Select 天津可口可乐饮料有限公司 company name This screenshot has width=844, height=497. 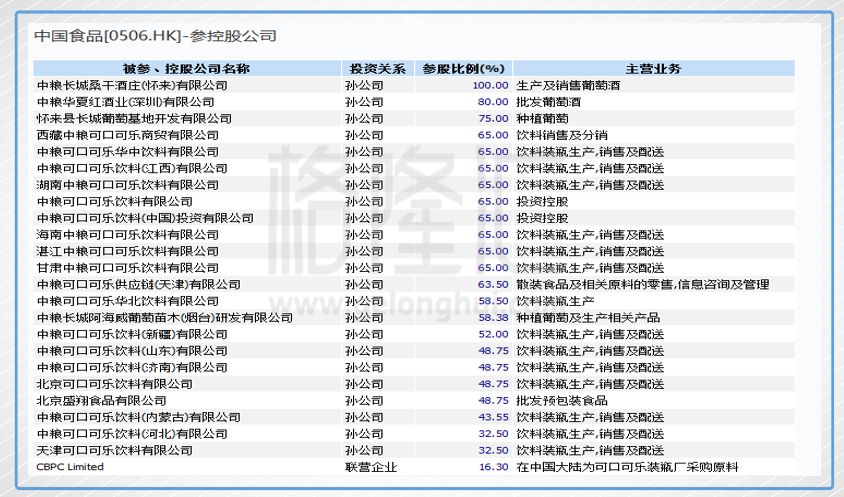[x=115, y=451]
